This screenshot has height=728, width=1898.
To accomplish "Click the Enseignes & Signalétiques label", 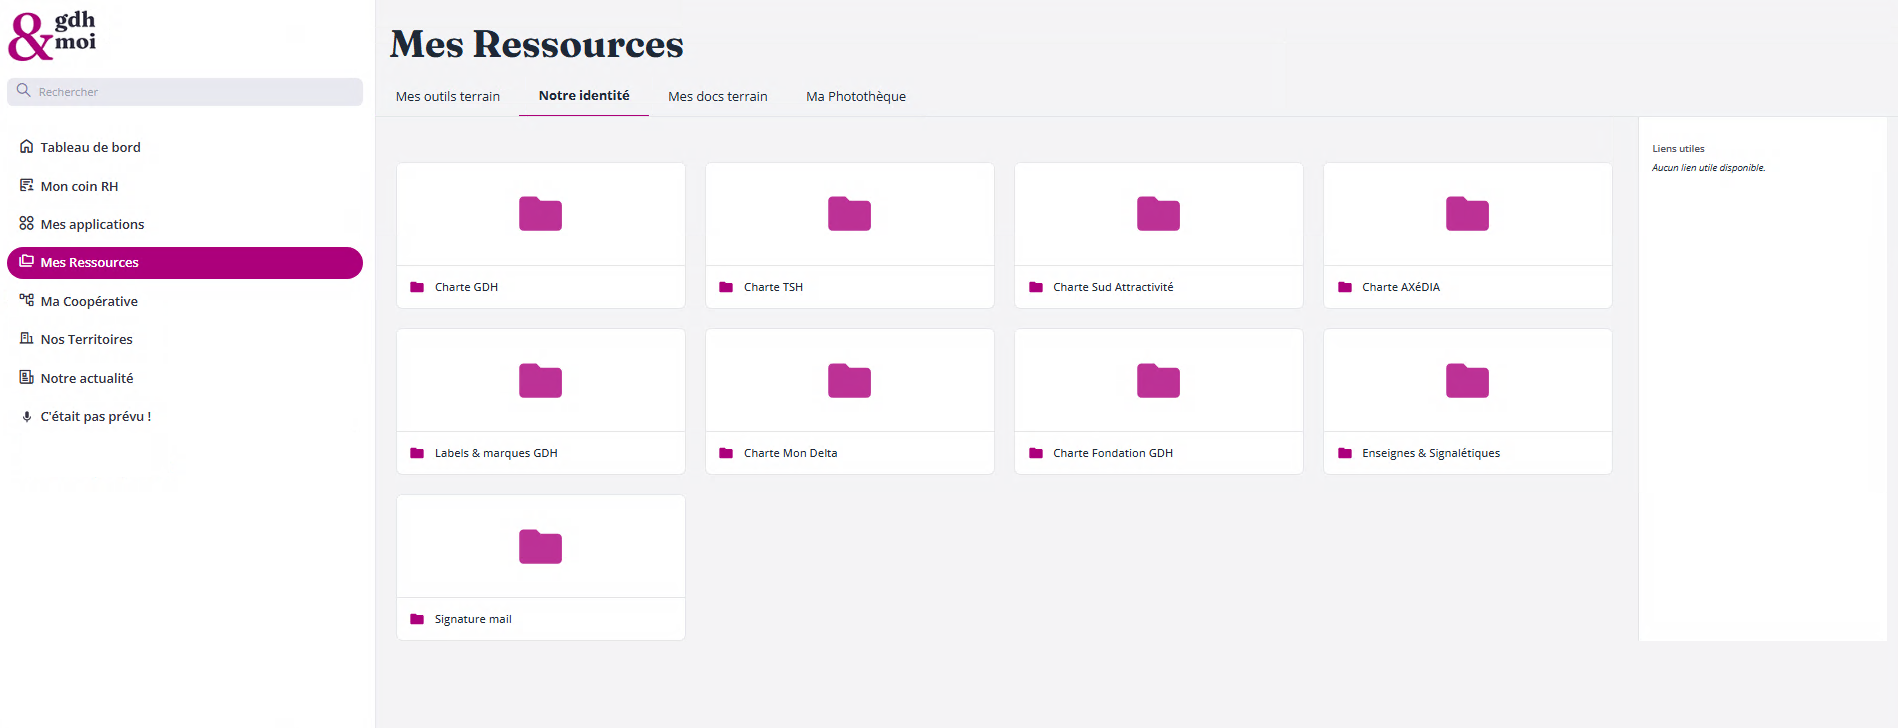I will pos(1431,453).
